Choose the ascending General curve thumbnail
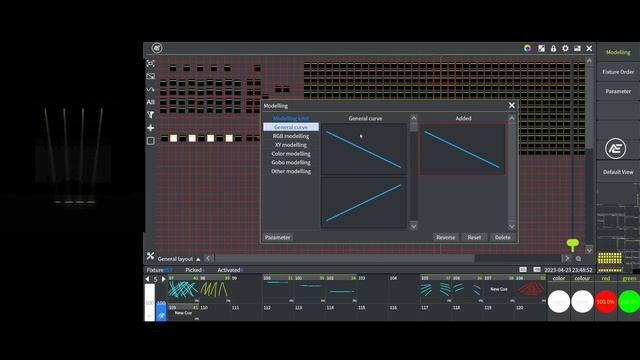640x360 pixels. 363,202
